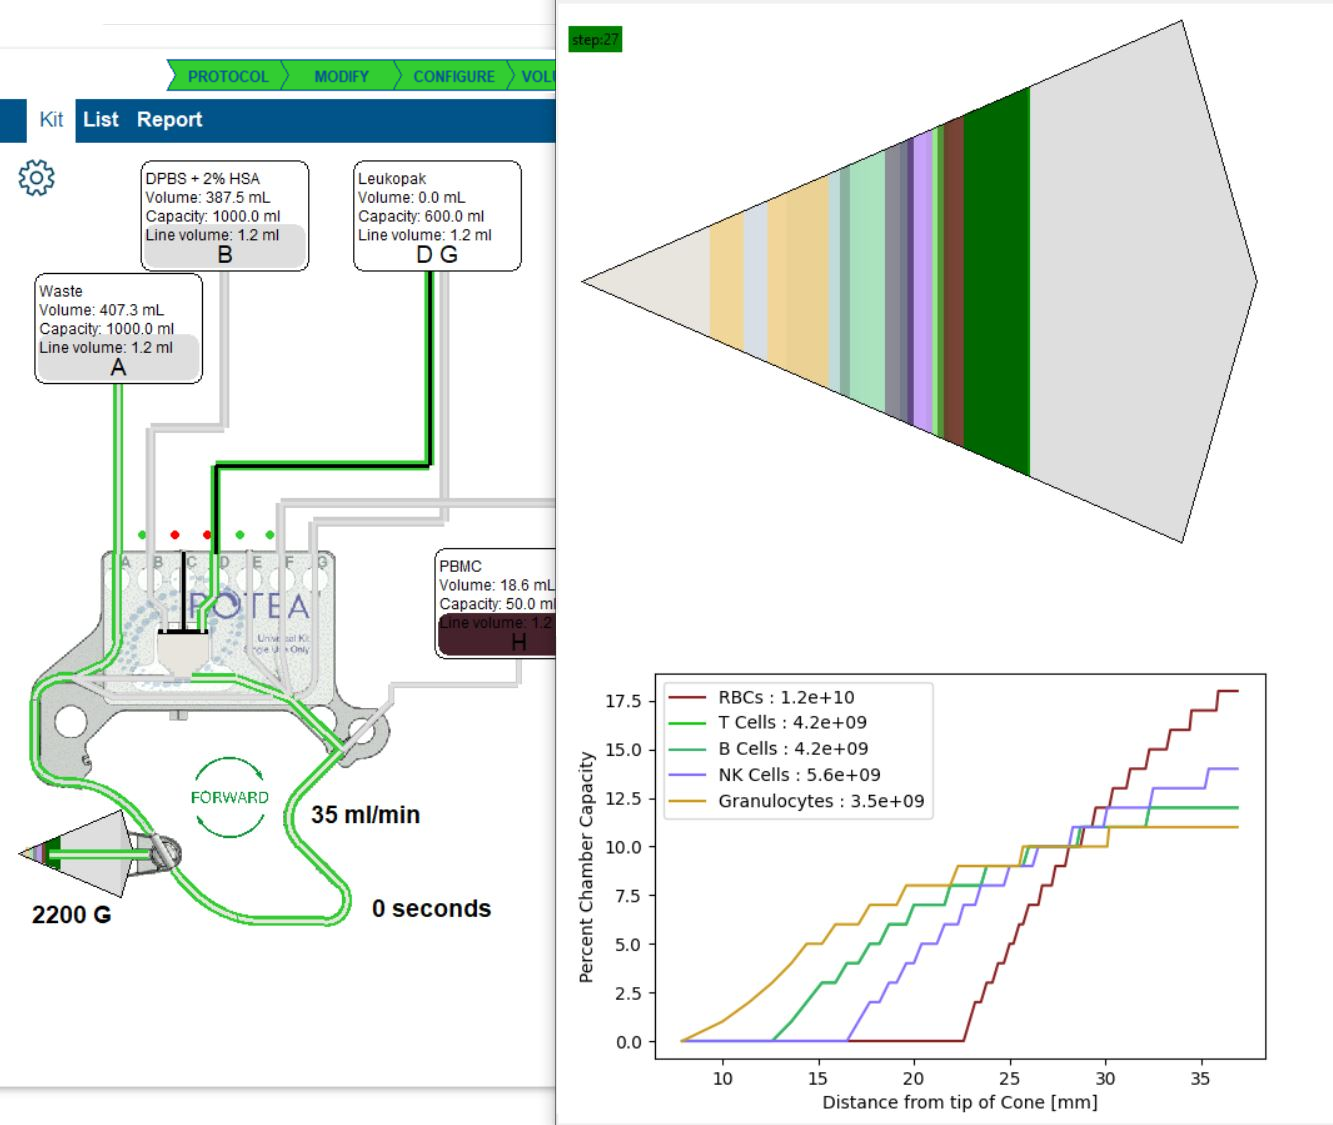Go to the MODIFY step
Viewport: 1333px width, 1125px height.
[341, 76]
